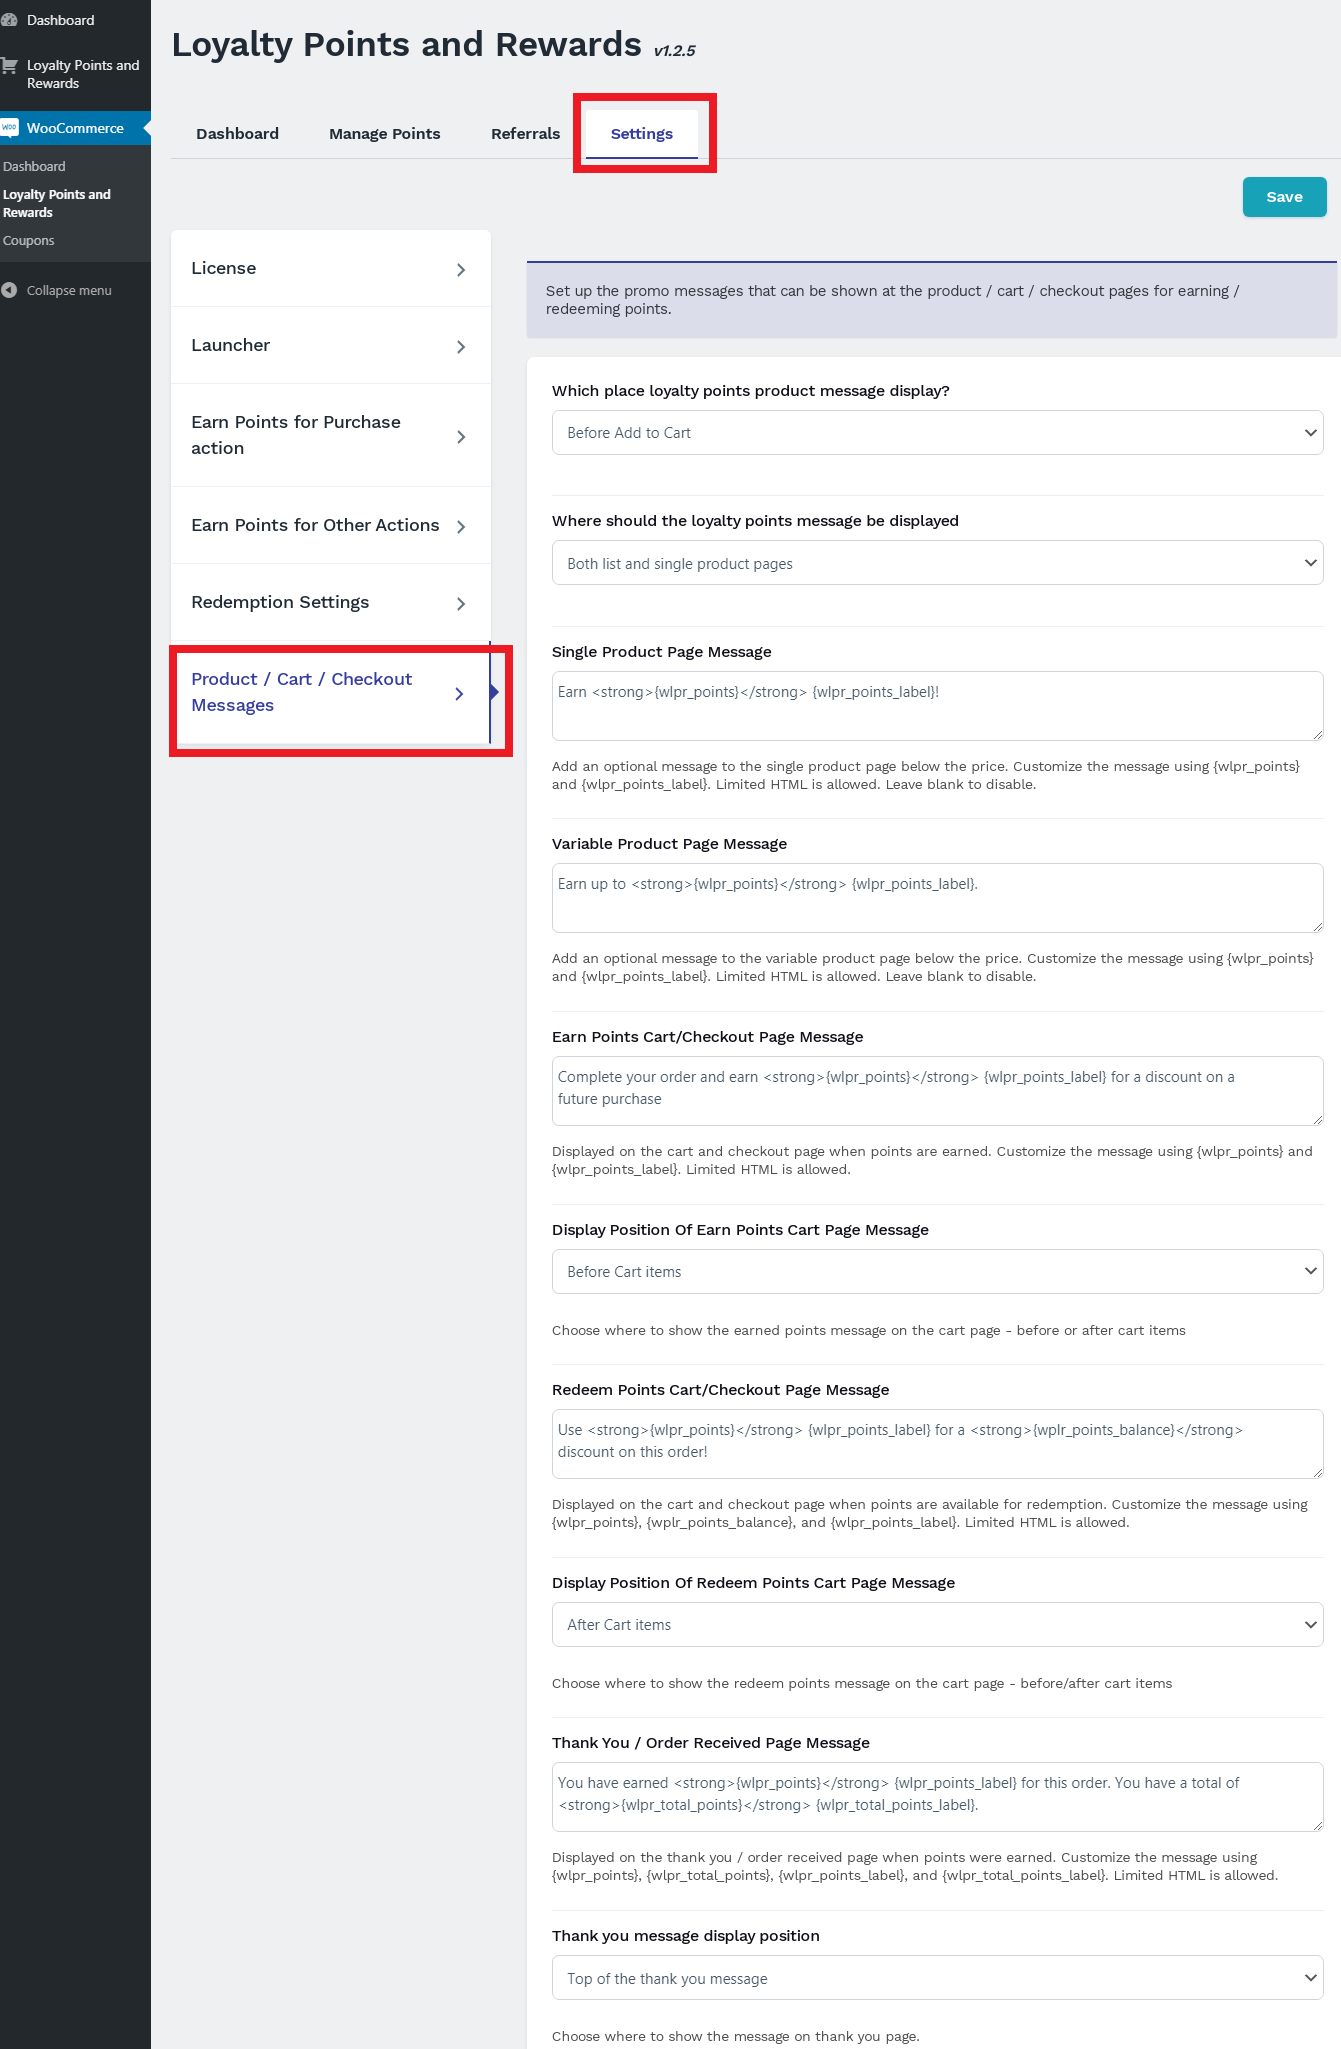Open the WooCommerce Dashboard submenu link
This screenshot has width=1341, height=2049.
34,166
